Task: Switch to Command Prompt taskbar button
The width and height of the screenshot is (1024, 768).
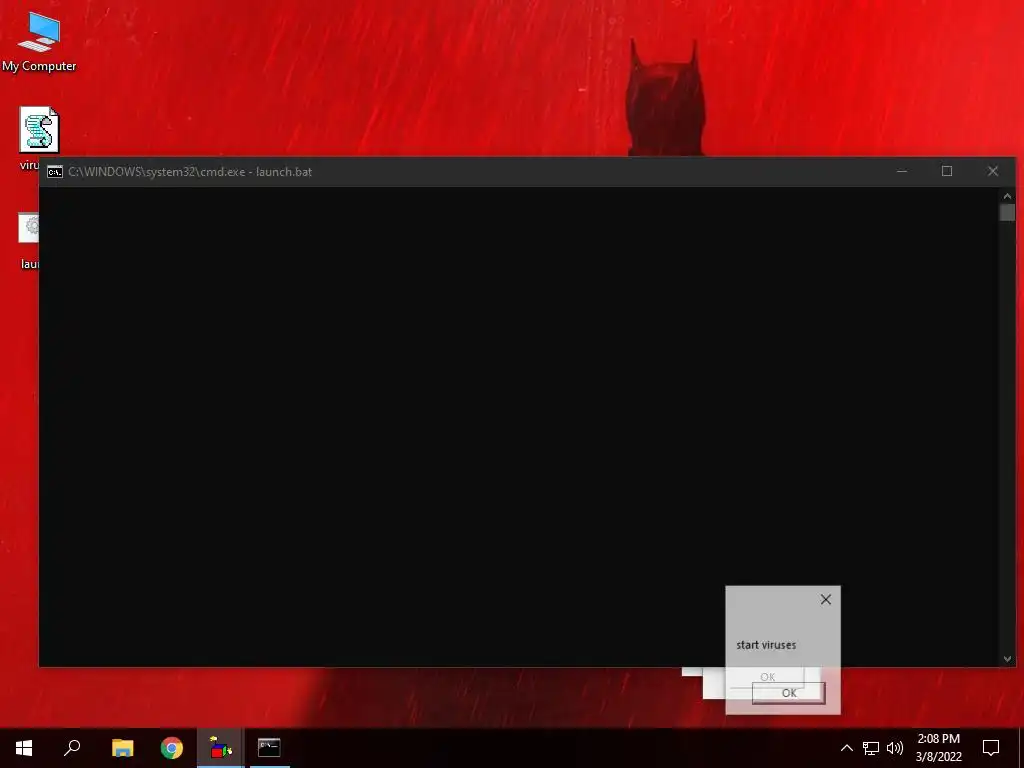Action: pos(269,748)
